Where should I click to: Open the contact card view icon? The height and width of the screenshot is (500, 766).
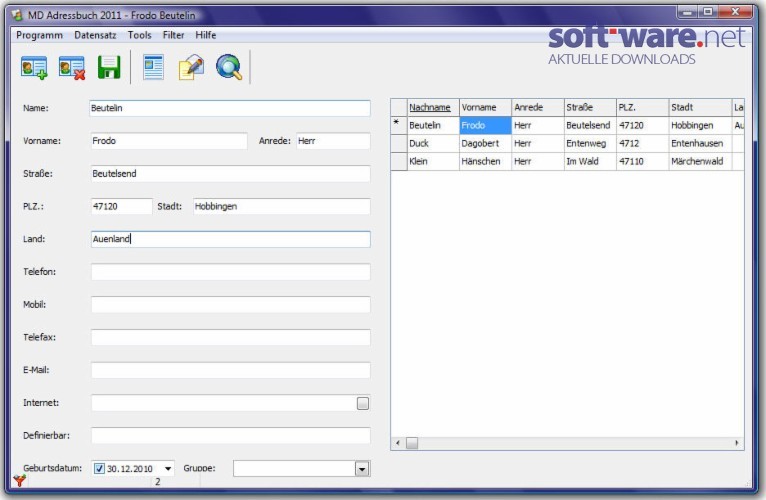(153, 67)
